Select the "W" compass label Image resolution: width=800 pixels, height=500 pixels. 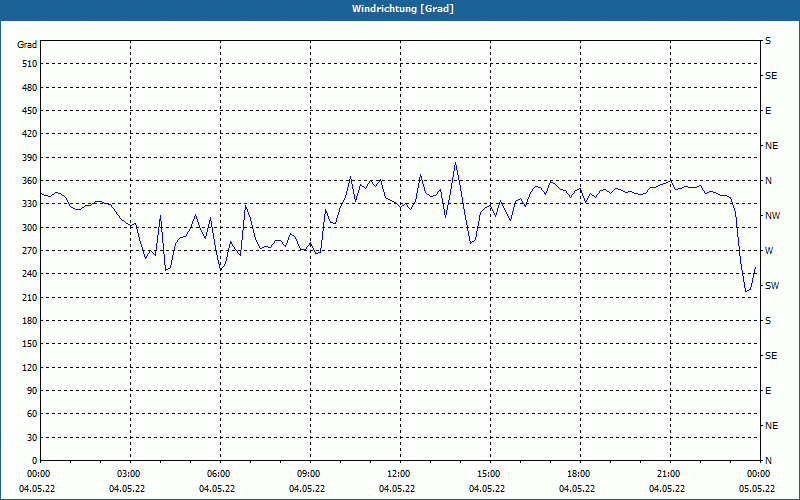pos(769,251)
